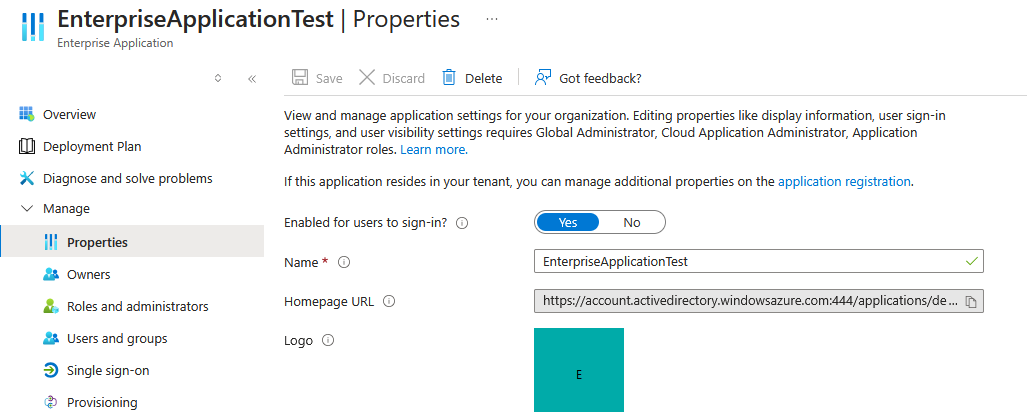Click the Homepage URL field
The width and height of the screenshot is (1027, 412).
click(x=758, y=301)
